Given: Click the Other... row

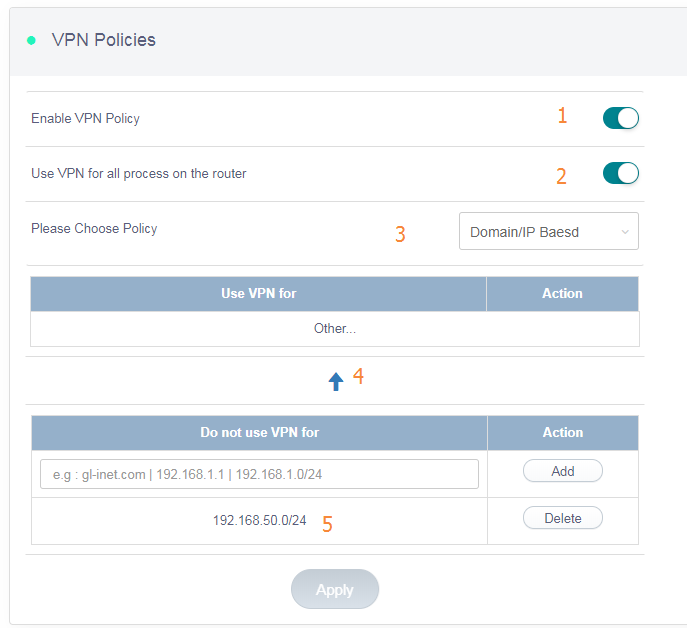Looking at the screenshot, I should pos(334,329).
